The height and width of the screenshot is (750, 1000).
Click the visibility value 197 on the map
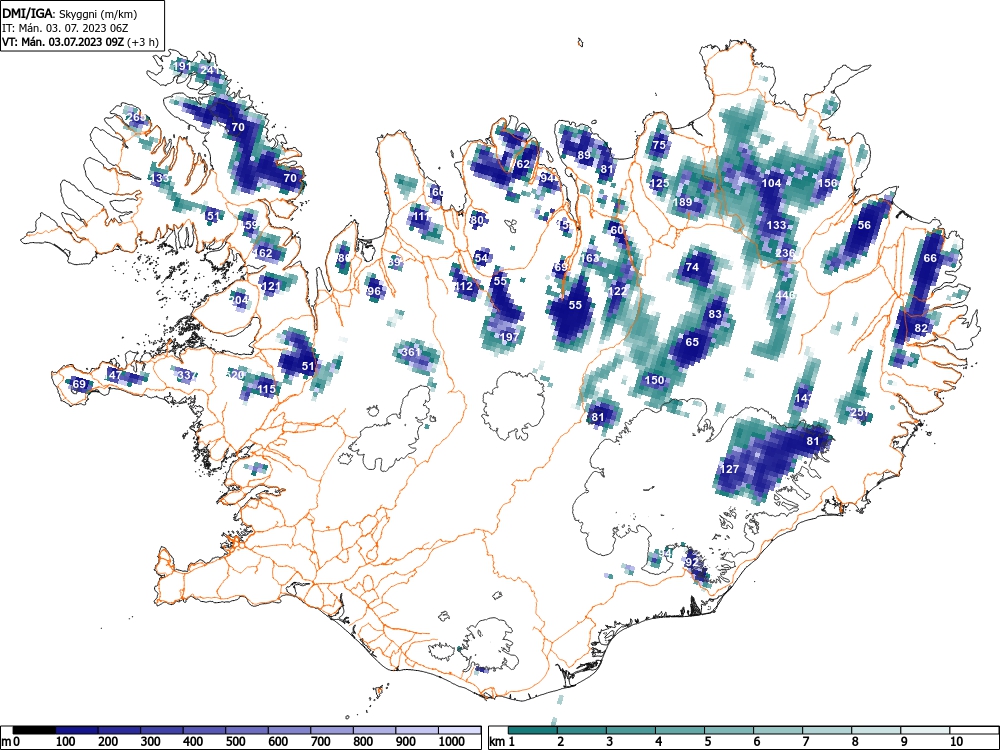click(x=509, y=337)
